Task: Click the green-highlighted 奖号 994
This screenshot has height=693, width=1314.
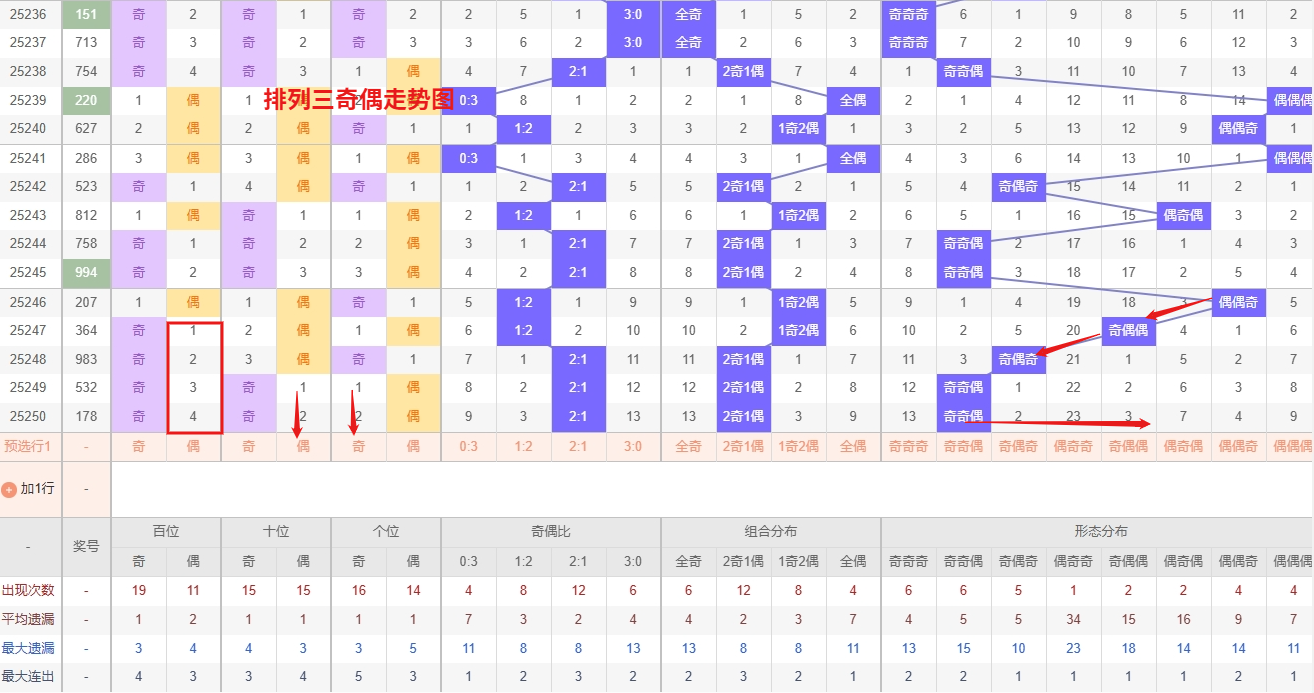Action: pos(86,273)
